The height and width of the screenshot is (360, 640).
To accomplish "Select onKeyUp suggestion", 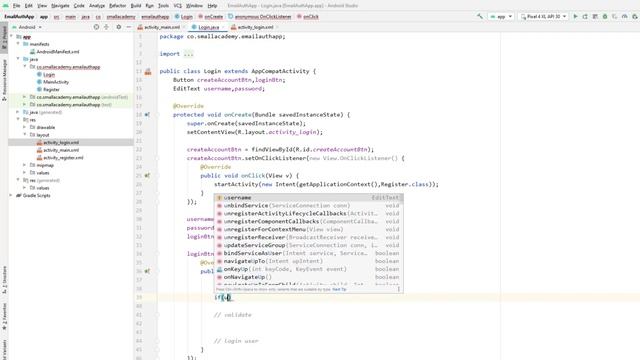I will pyautogui.click(x=309, y=269).
